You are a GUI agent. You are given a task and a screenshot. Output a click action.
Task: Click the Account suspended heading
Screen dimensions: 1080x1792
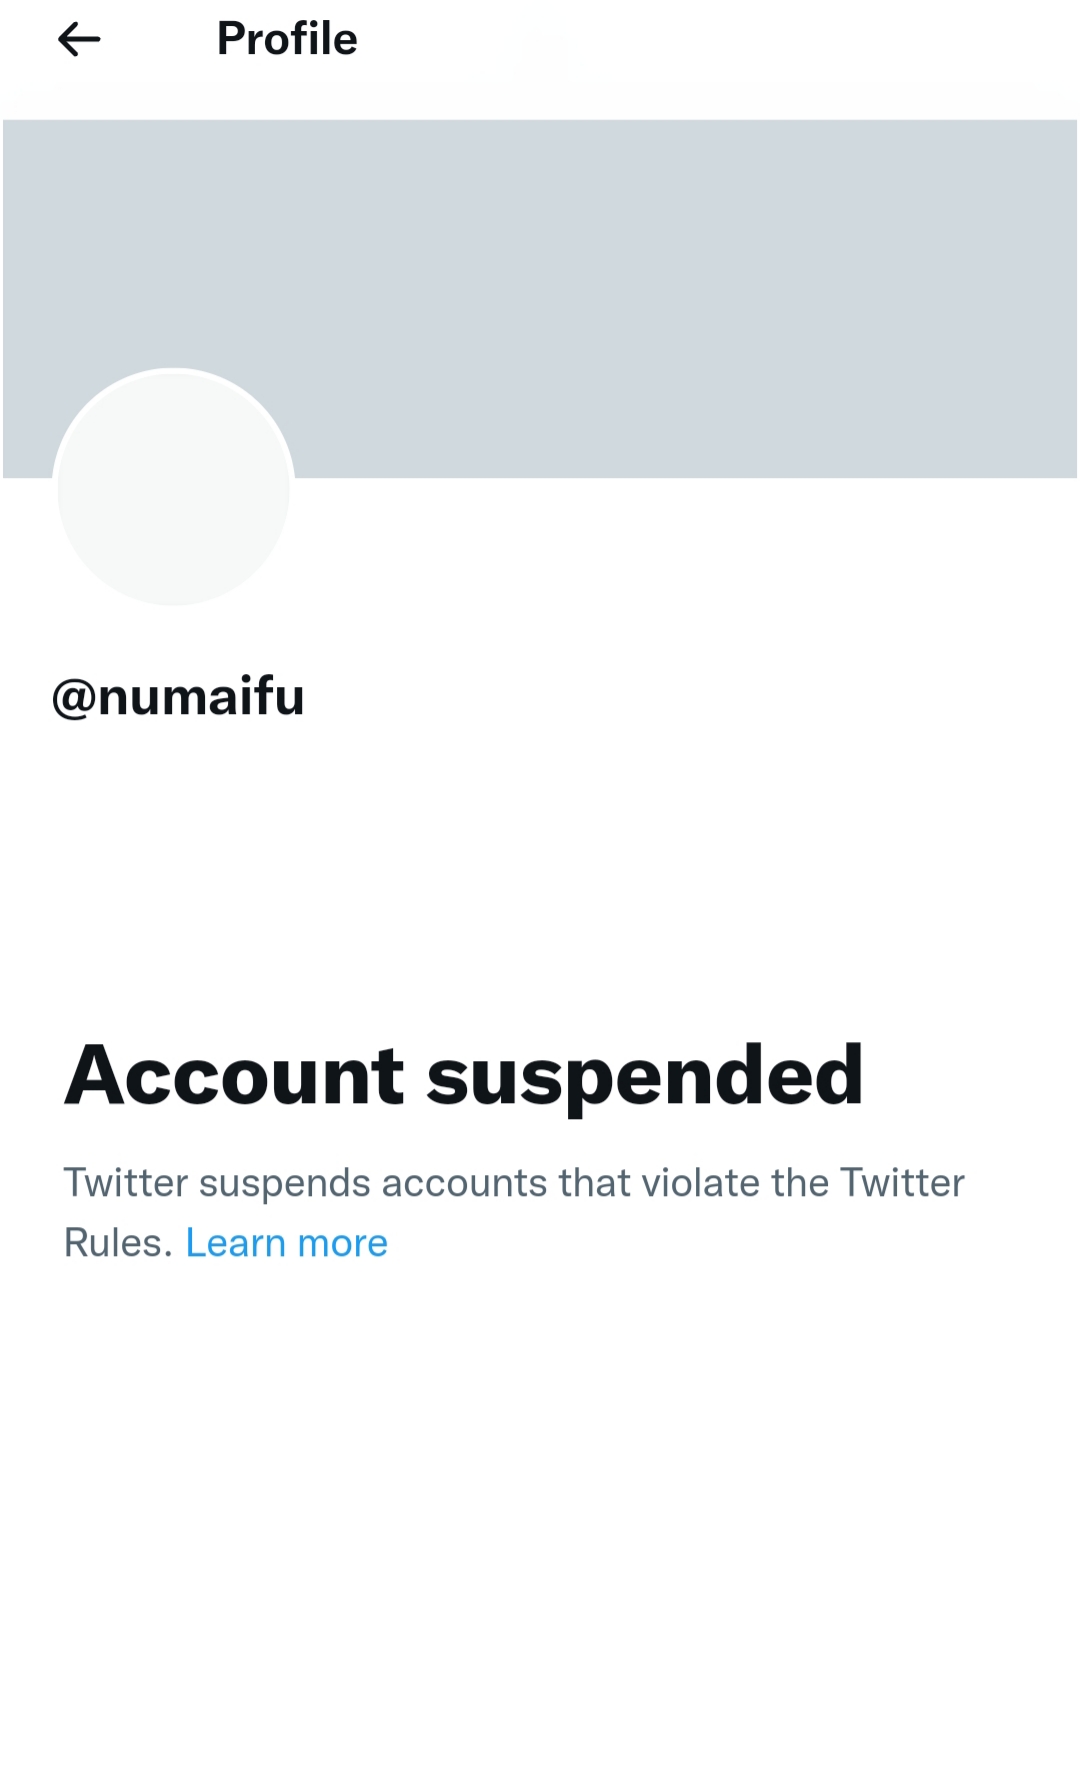click(463, 1076)
